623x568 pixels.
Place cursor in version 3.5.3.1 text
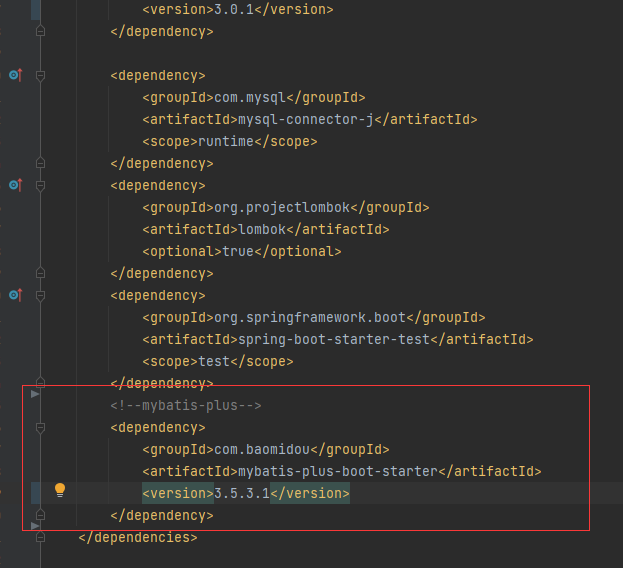[241, 493]
